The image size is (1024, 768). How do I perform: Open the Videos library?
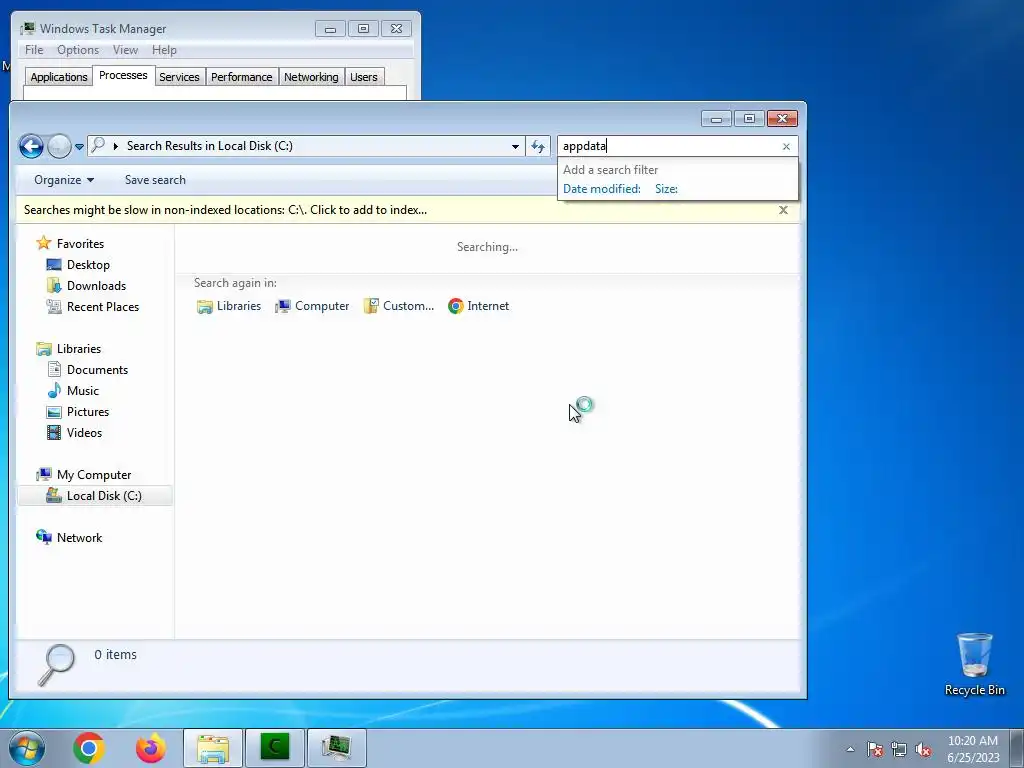pos(74,432)
